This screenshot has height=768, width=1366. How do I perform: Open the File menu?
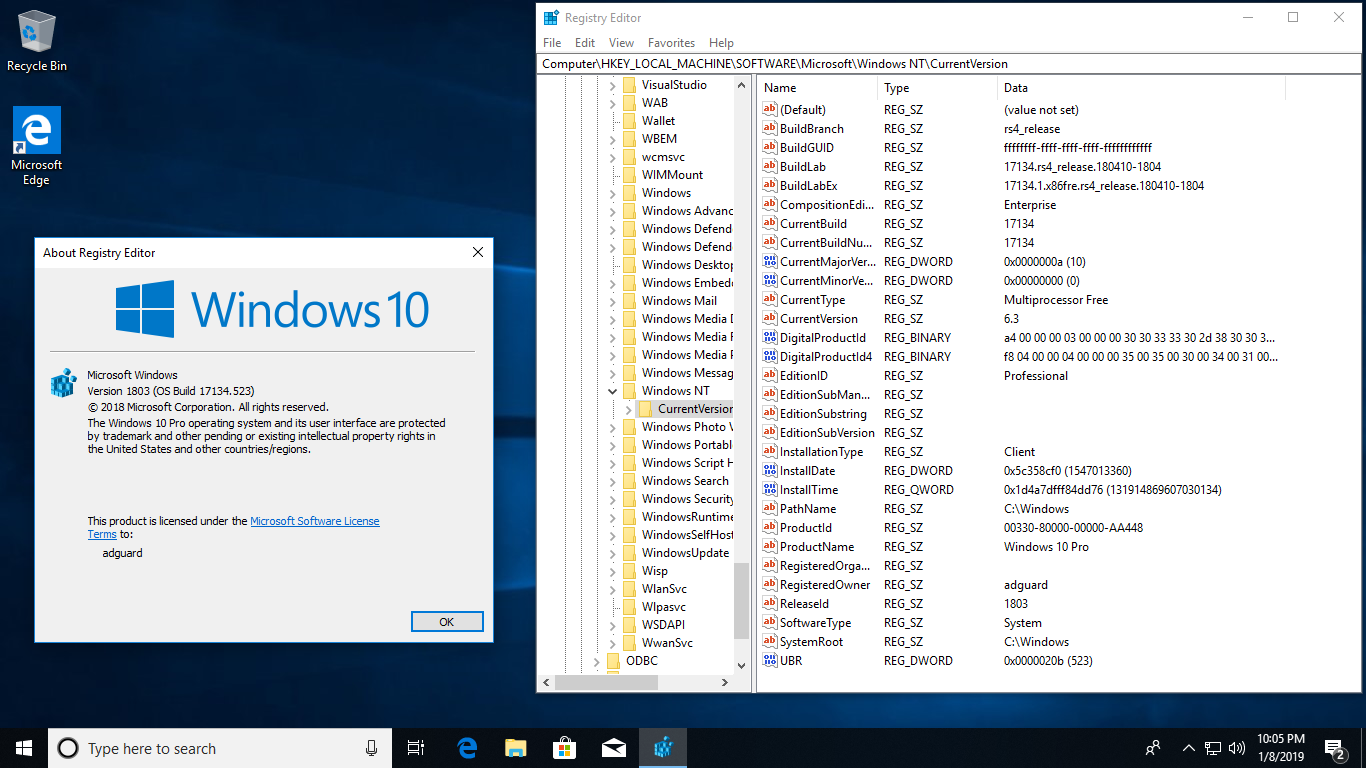(x=552, y=43)
